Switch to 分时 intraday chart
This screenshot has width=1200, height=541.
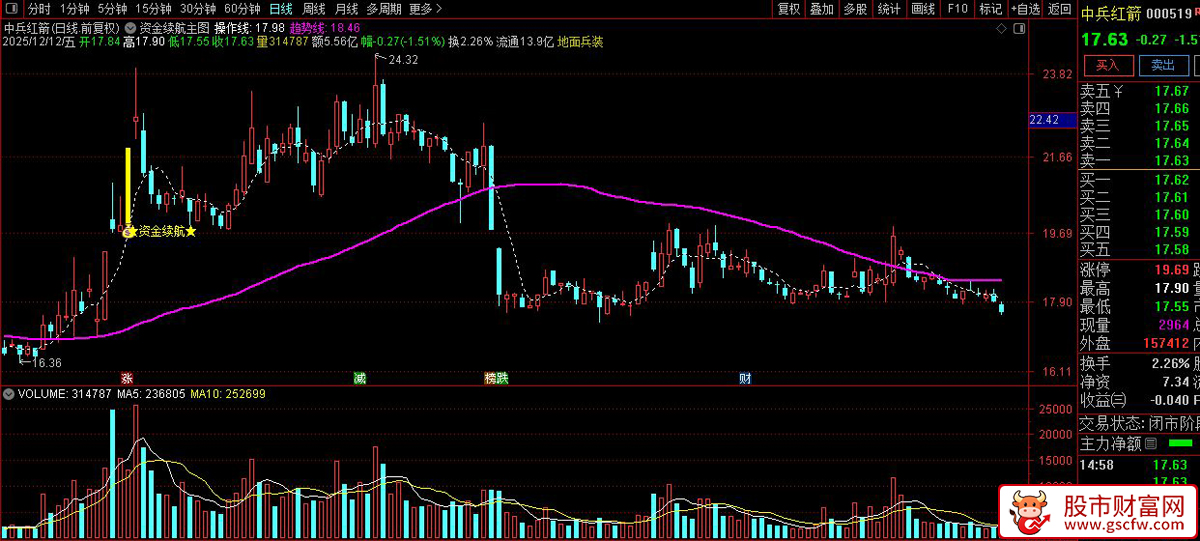tap(38, 9)
